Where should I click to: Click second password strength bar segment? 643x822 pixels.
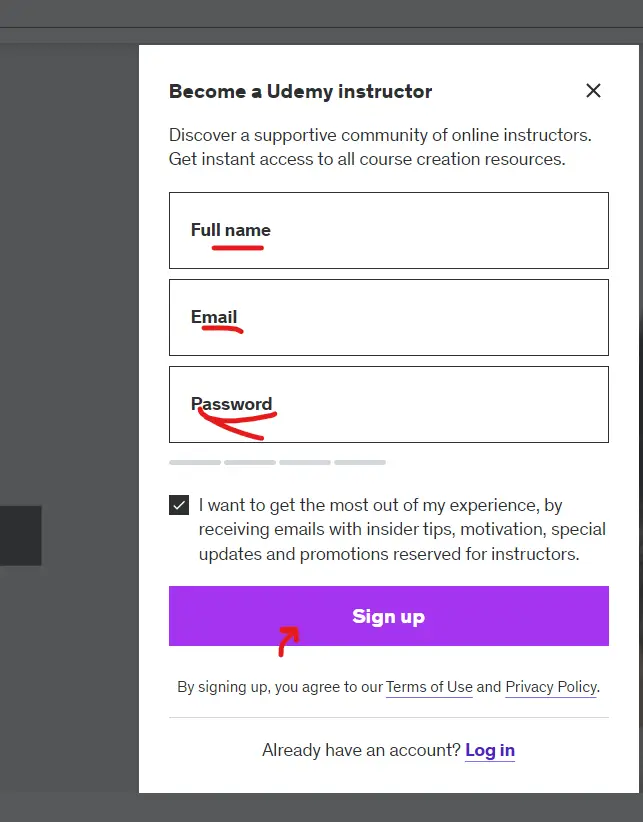(x=250, y=463)
